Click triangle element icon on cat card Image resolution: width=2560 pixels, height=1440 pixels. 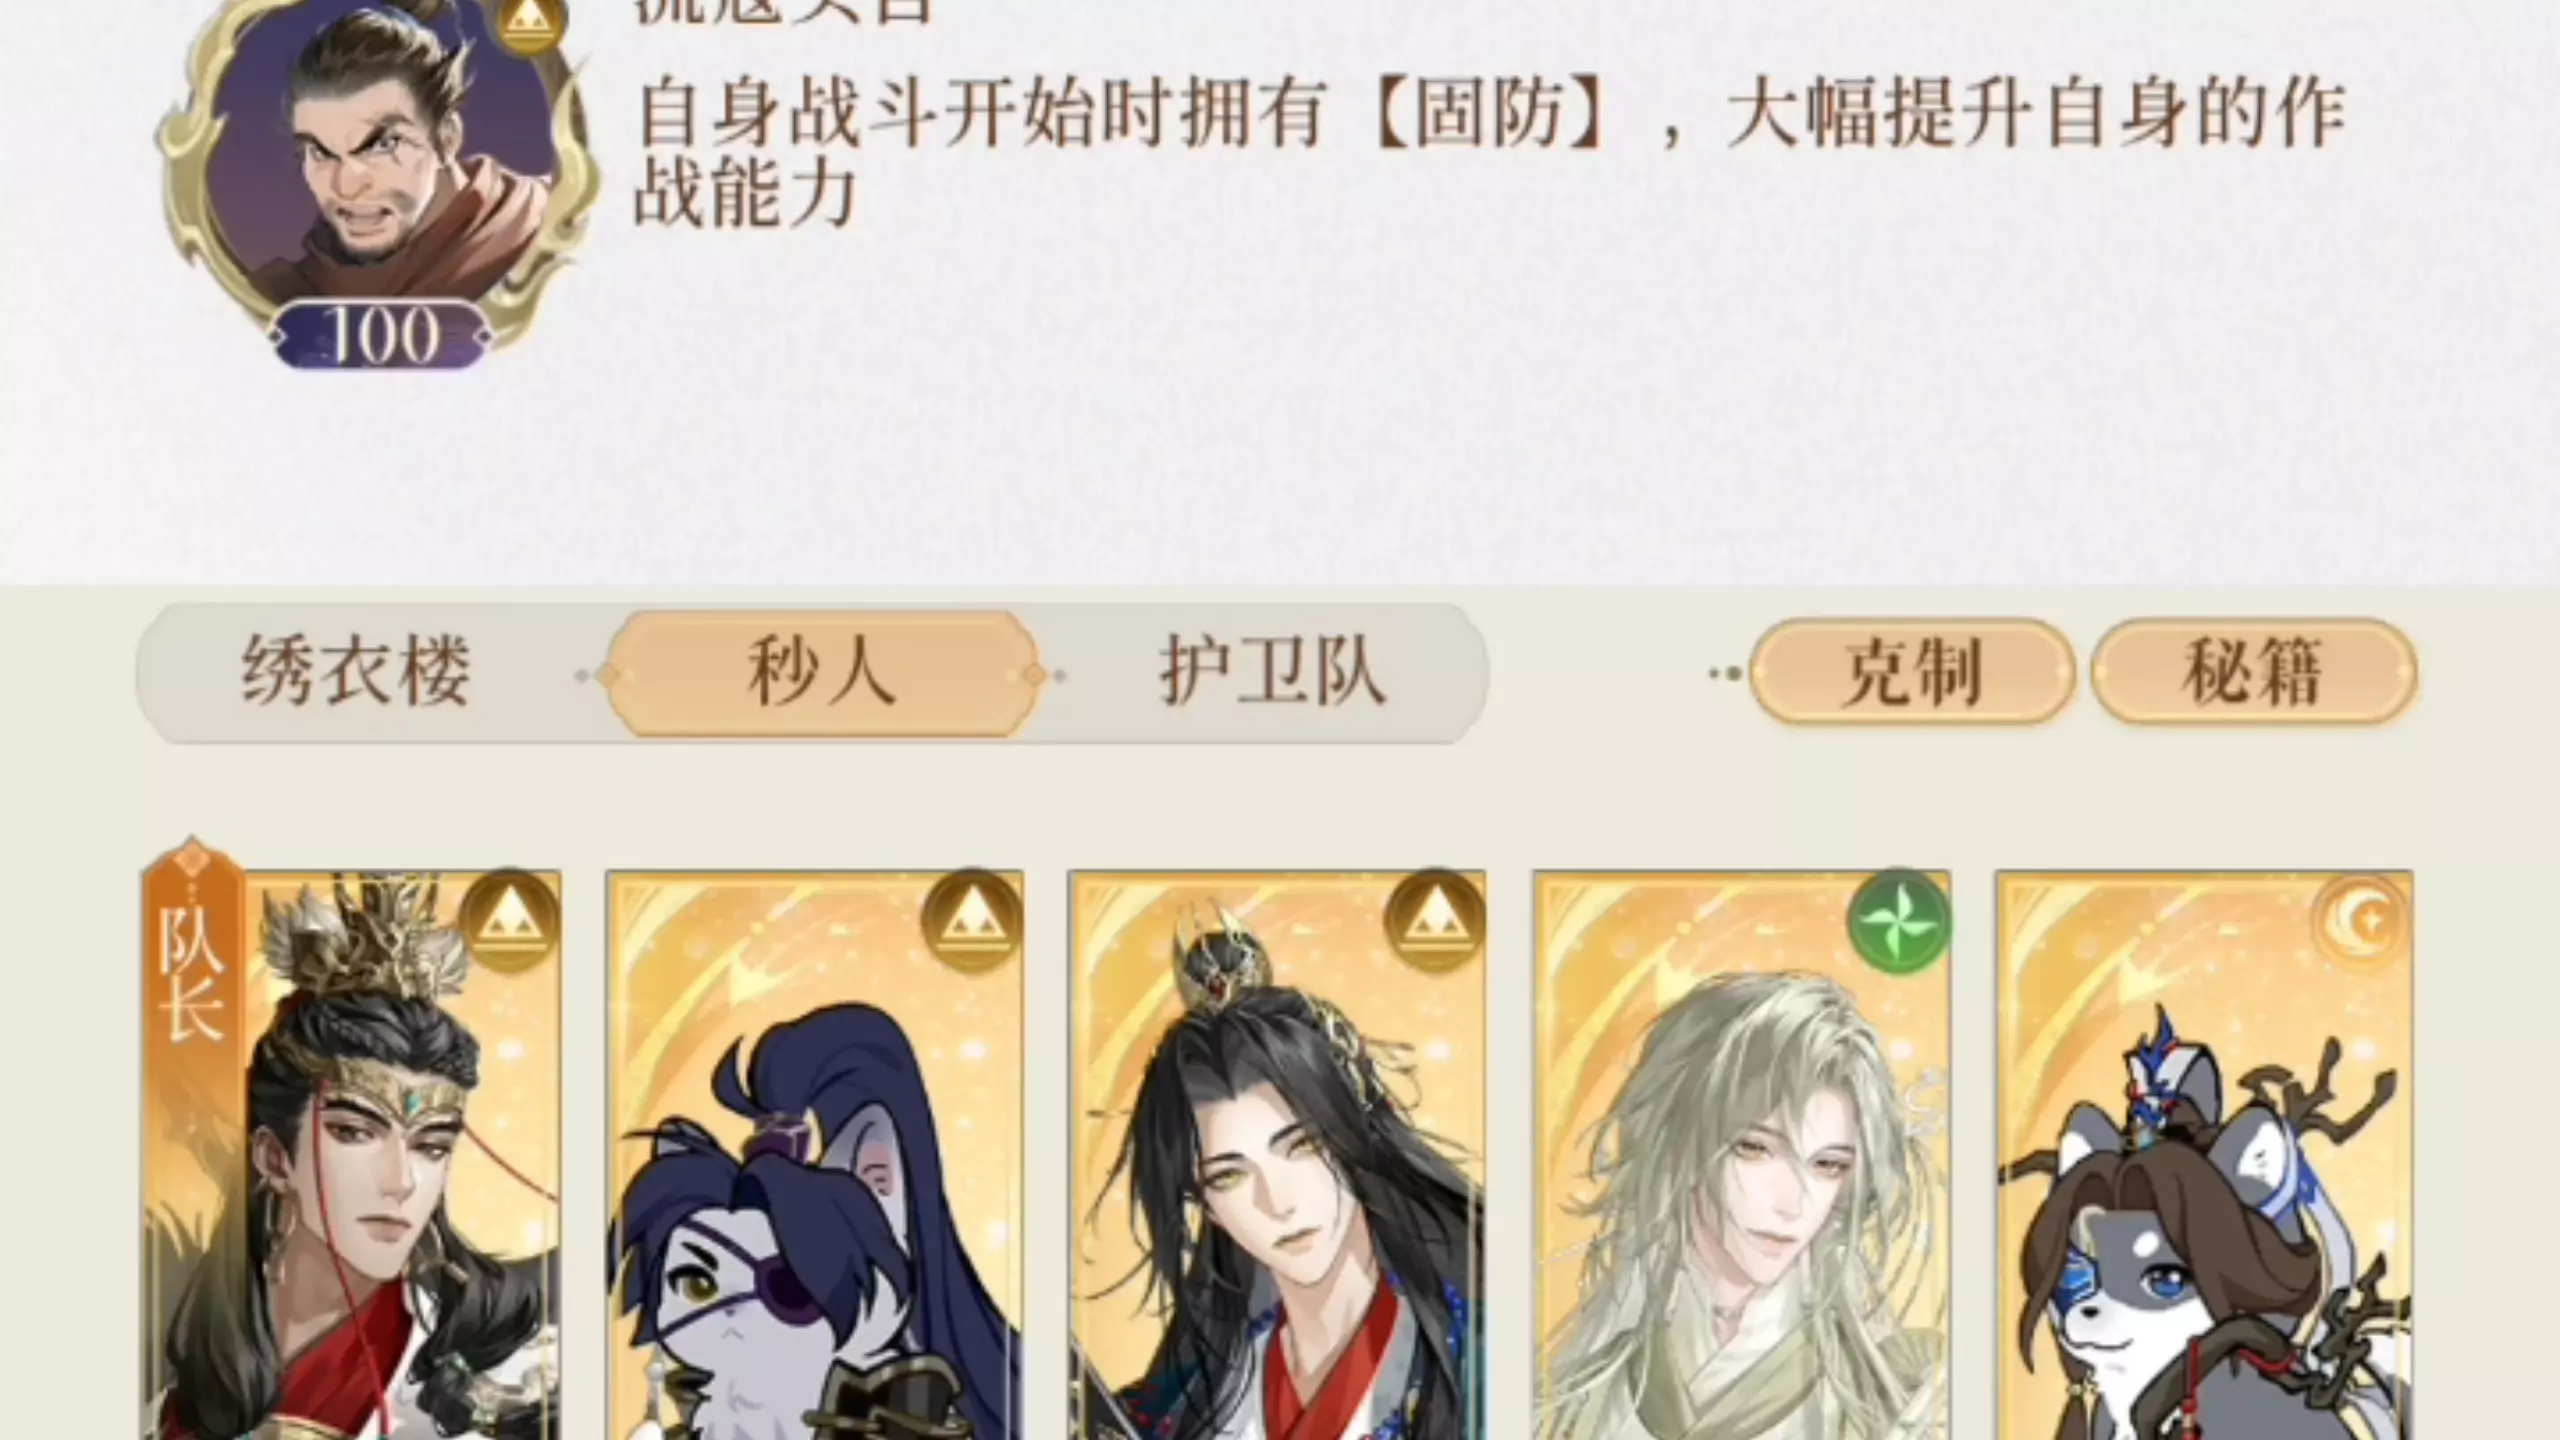pyautogui.click(x=971, y=922)
